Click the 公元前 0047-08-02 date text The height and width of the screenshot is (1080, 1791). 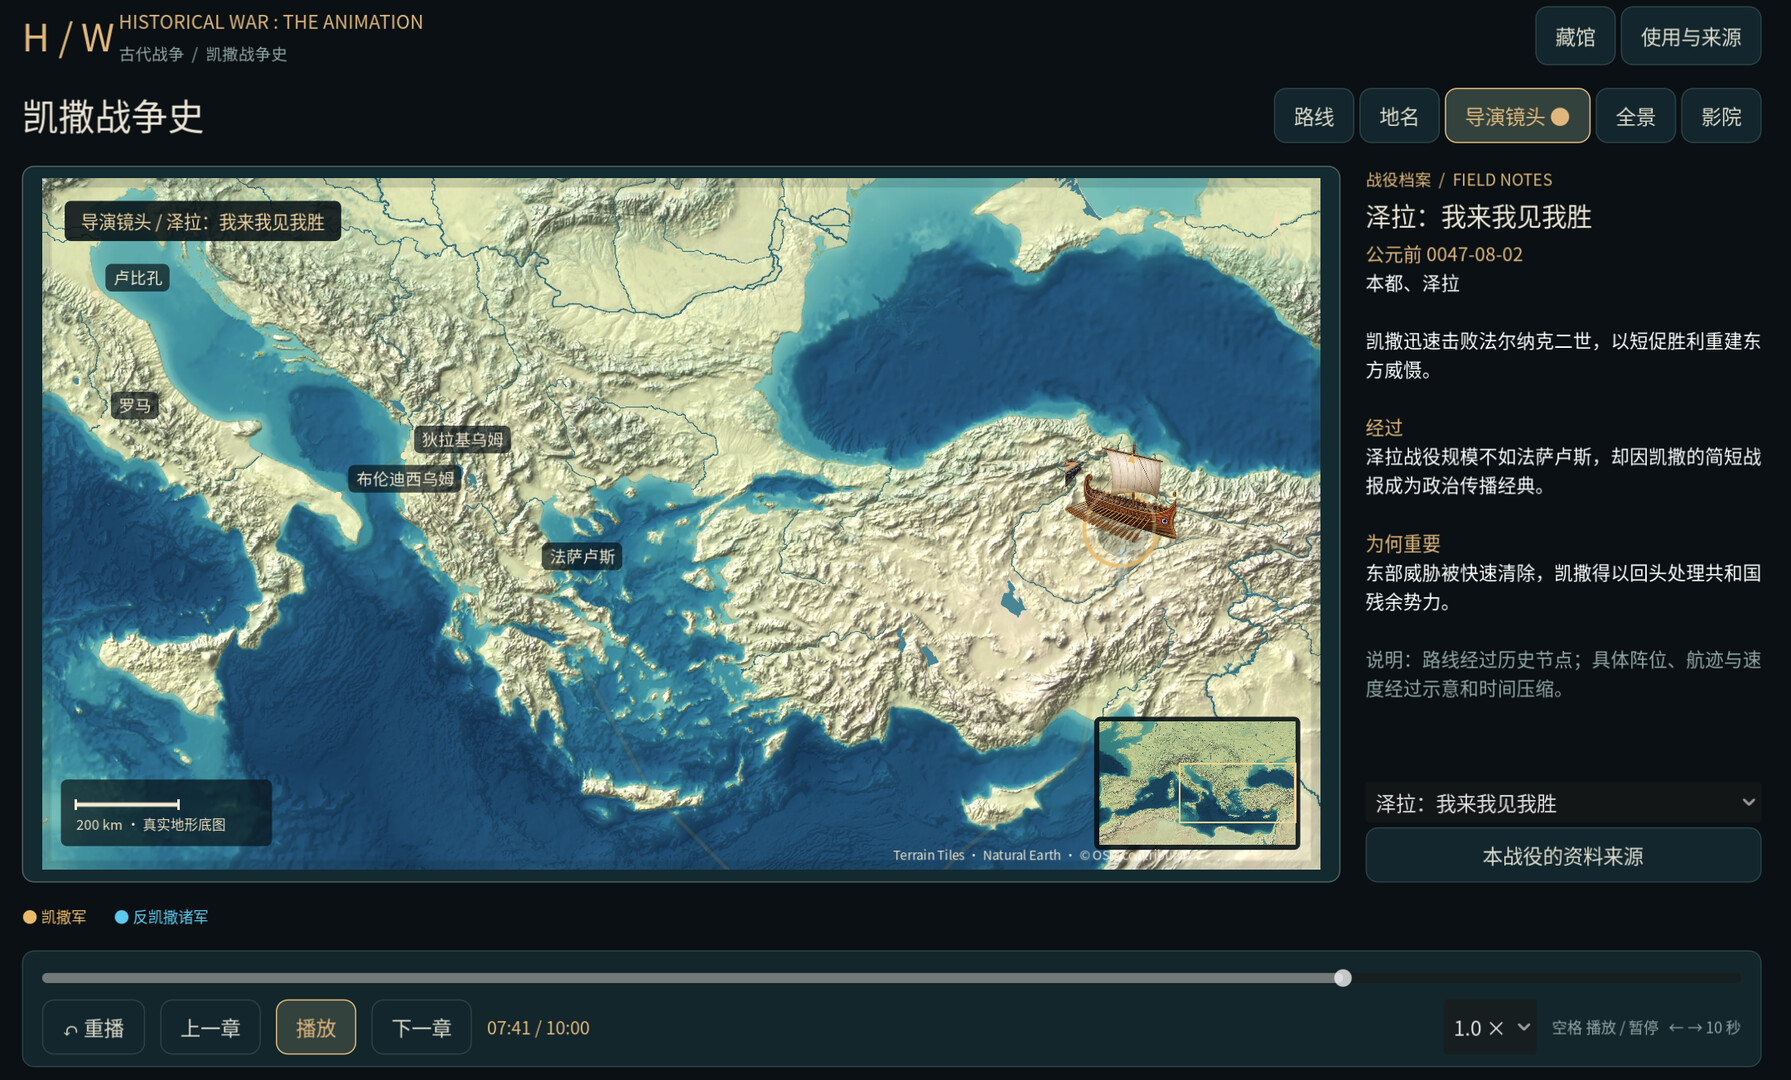[x=1444, y=254]
